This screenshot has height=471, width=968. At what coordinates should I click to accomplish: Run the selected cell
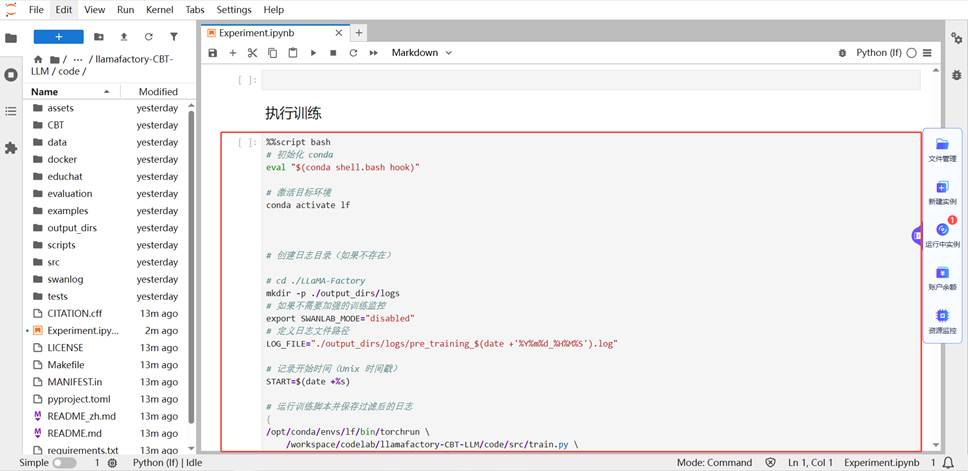(x=313, y=53)
